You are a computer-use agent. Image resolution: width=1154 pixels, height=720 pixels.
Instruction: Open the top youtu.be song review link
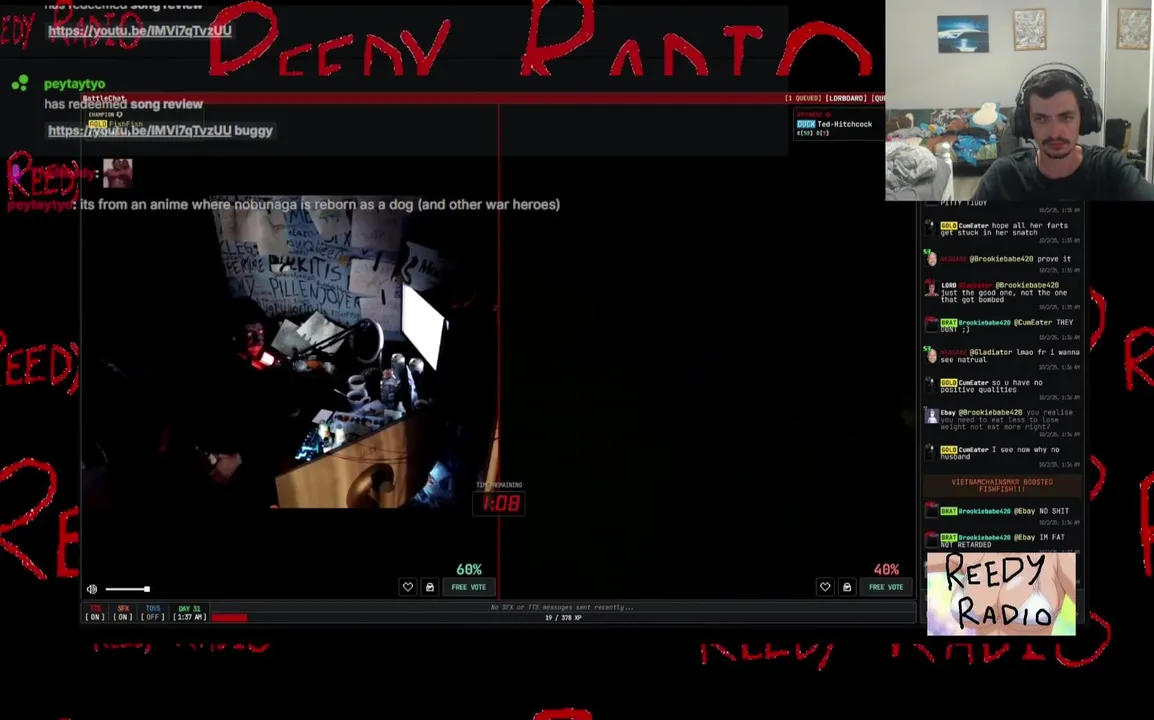140,30
